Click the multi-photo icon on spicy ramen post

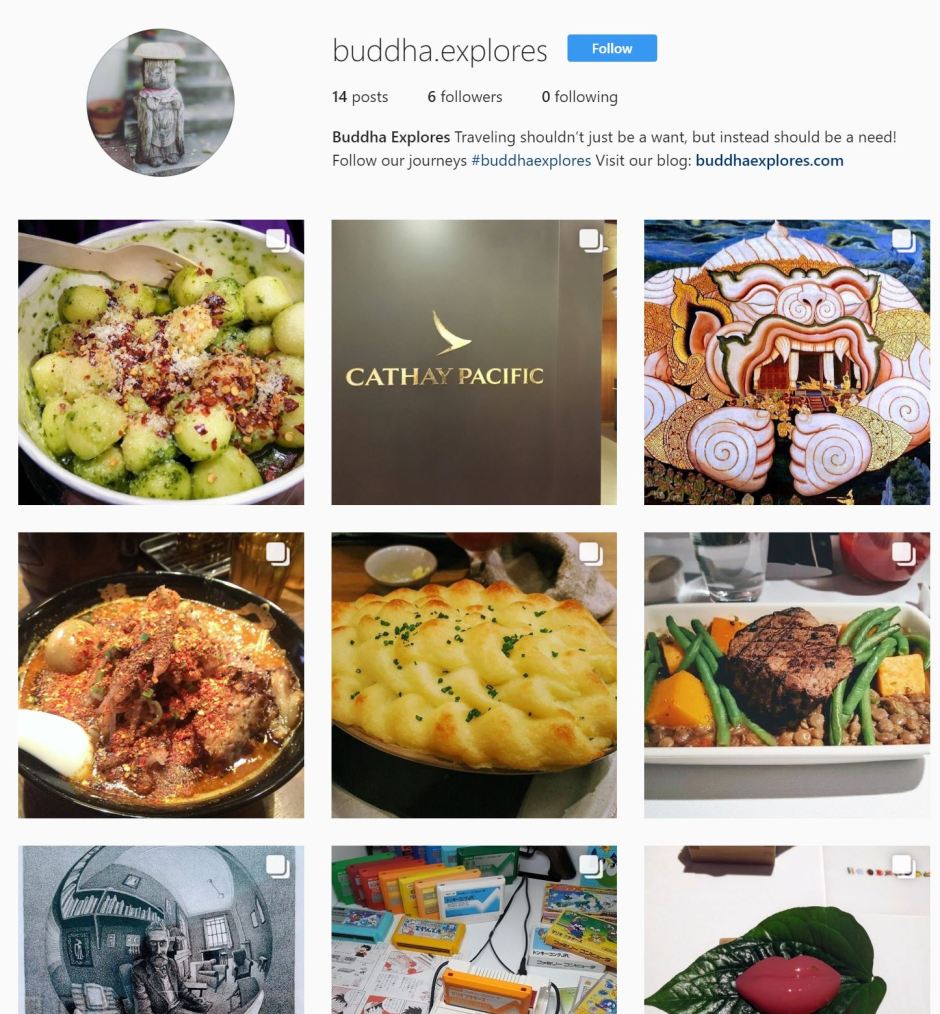278,554
